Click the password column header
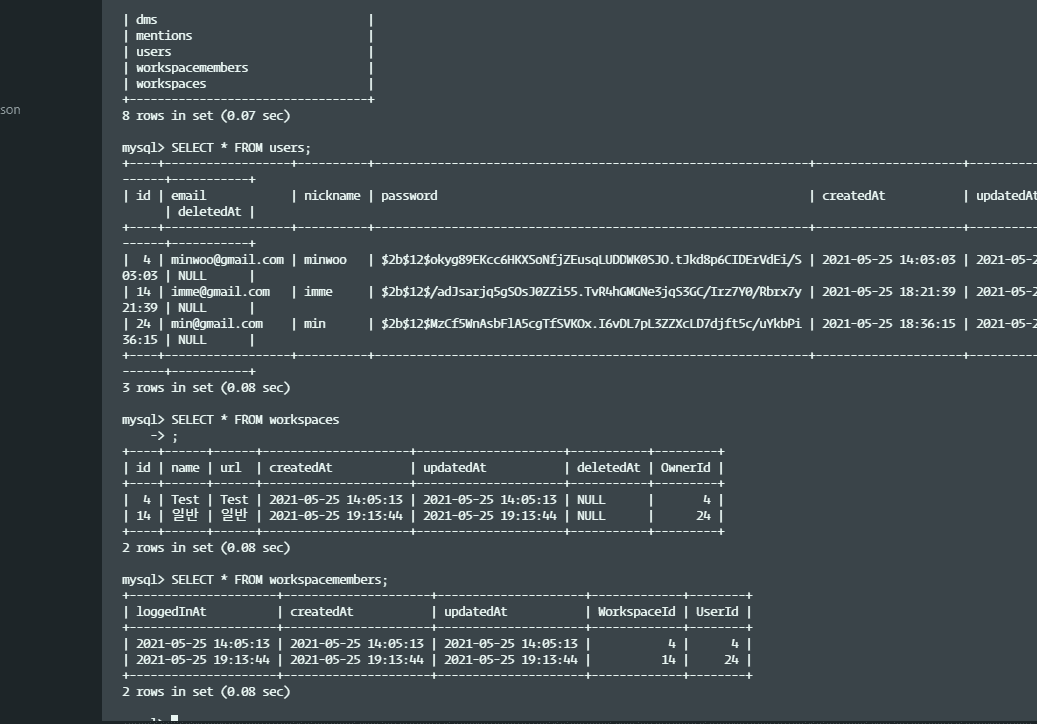Viewport: 1037px width, 724px height. [409, 196]
